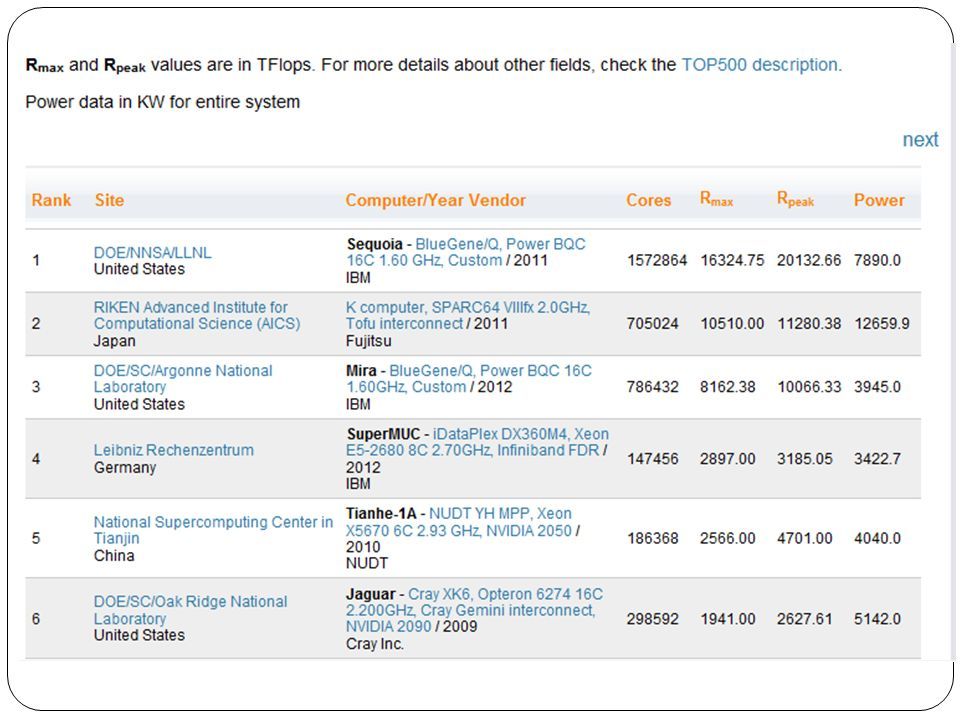
Task: Open SuperMUC iDataPlex DX360M4 link
Action: tap(478, 442)
